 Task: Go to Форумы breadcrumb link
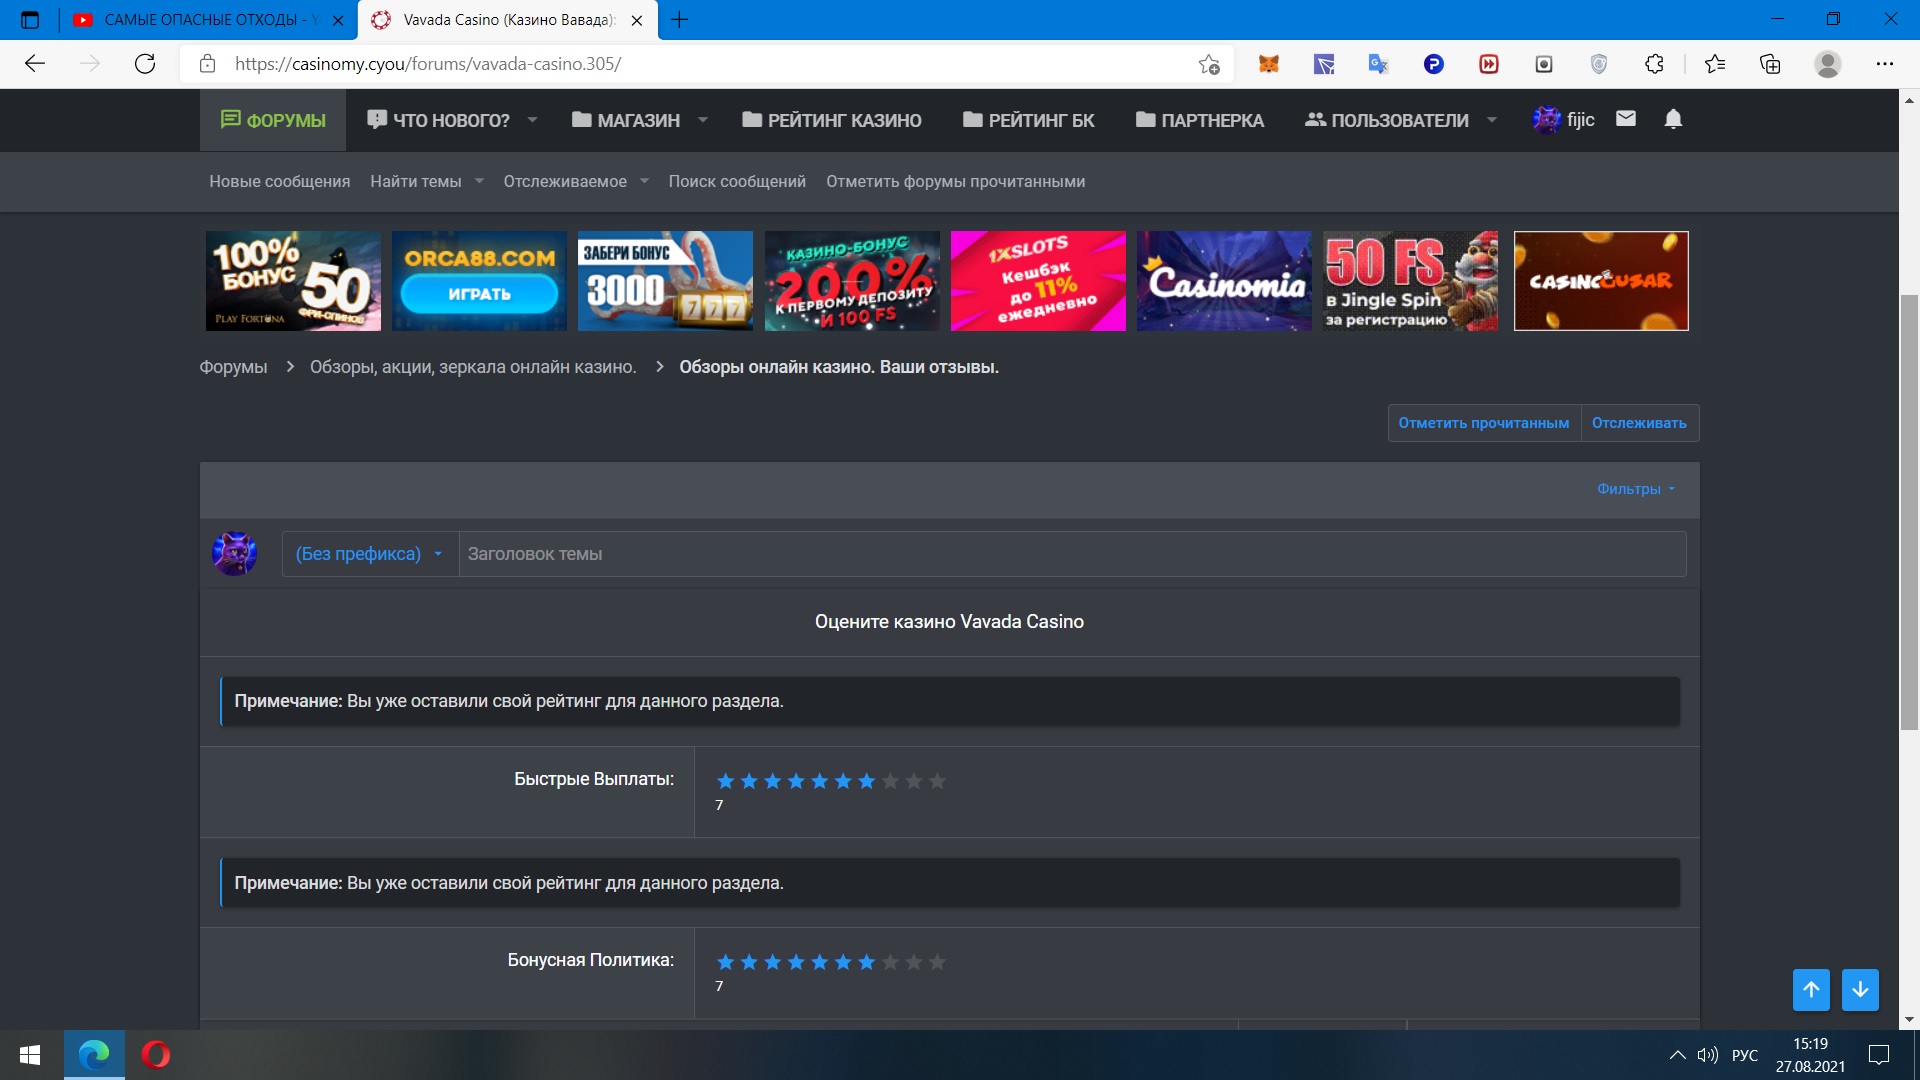click(x=233, y=367)
